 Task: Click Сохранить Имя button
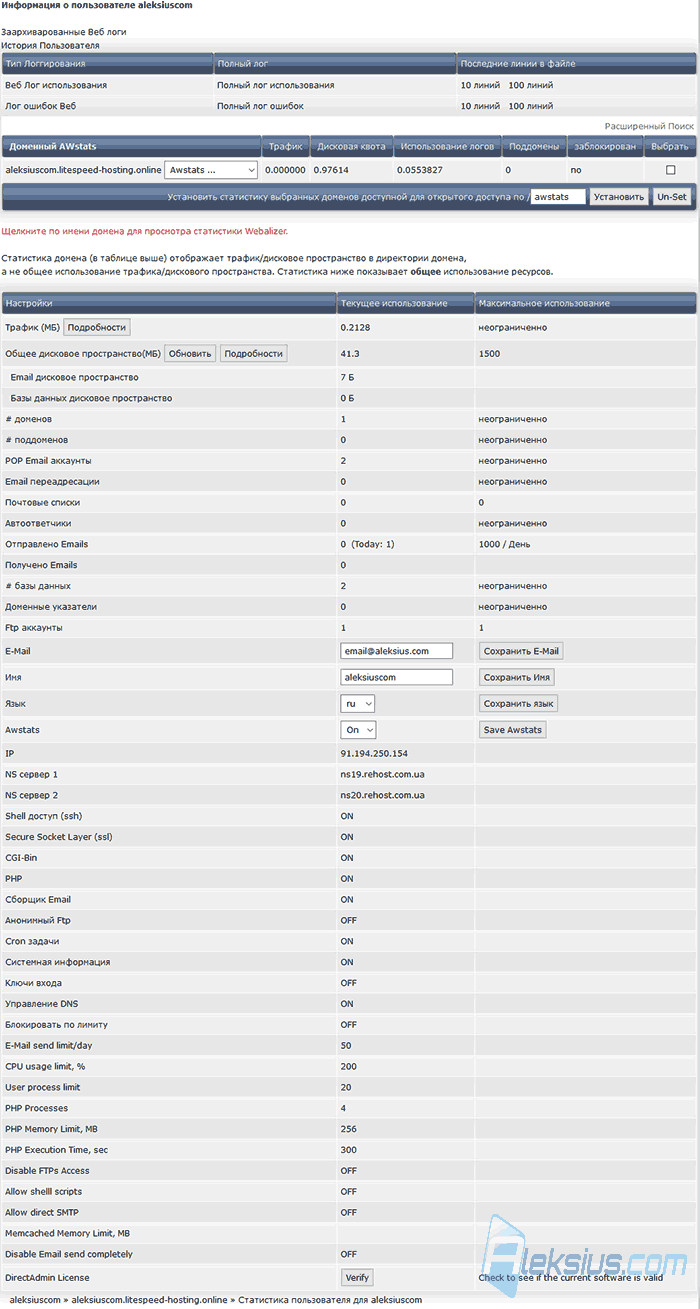[x=516, y=677]
